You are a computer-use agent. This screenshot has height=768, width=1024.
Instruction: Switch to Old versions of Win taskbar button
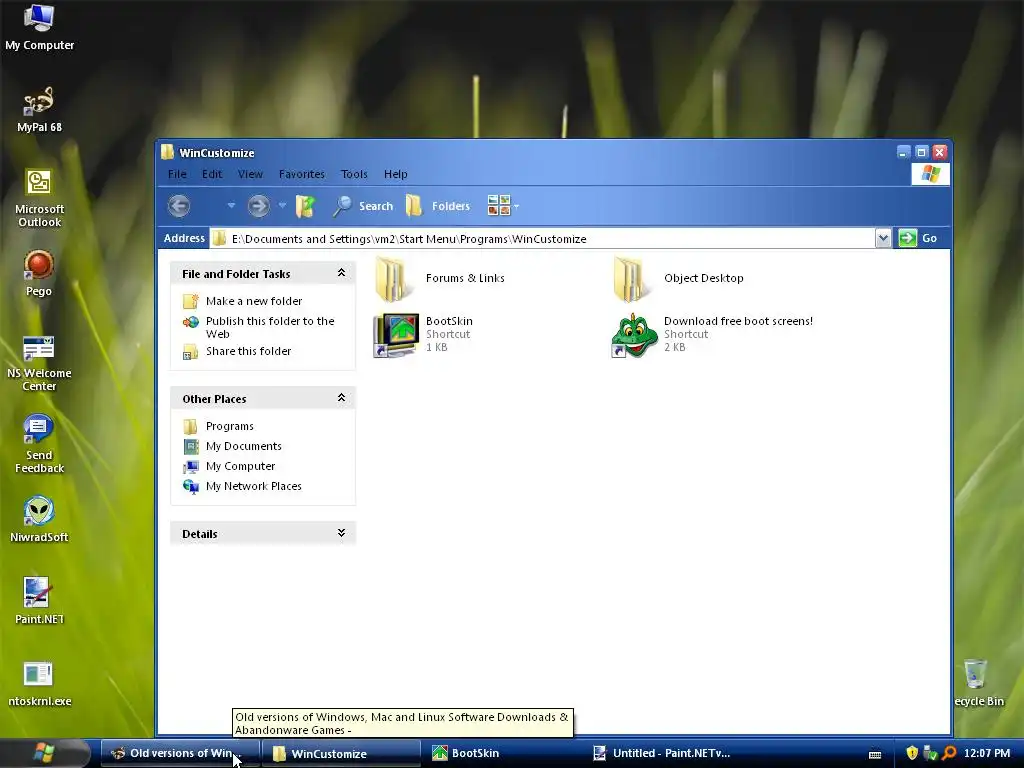click(181, 754)
